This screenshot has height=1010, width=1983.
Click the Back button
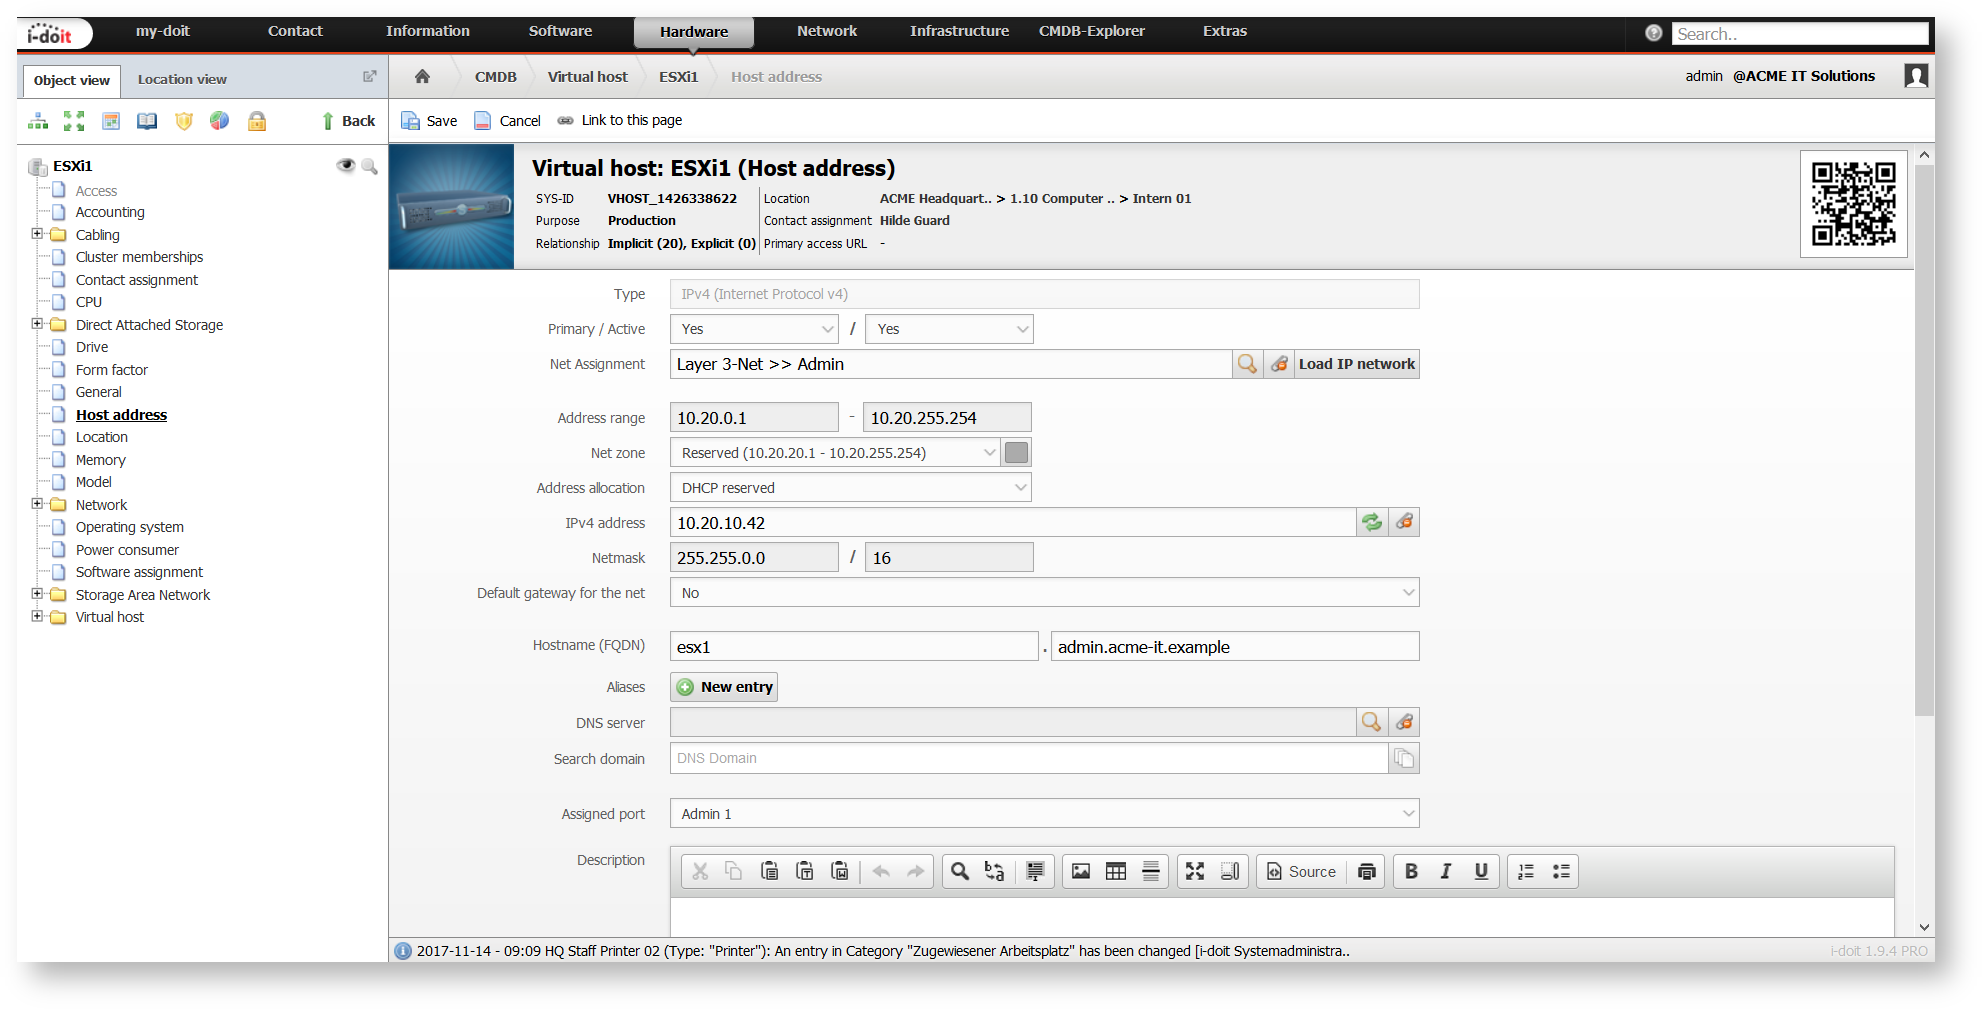[x=348, y=121]
